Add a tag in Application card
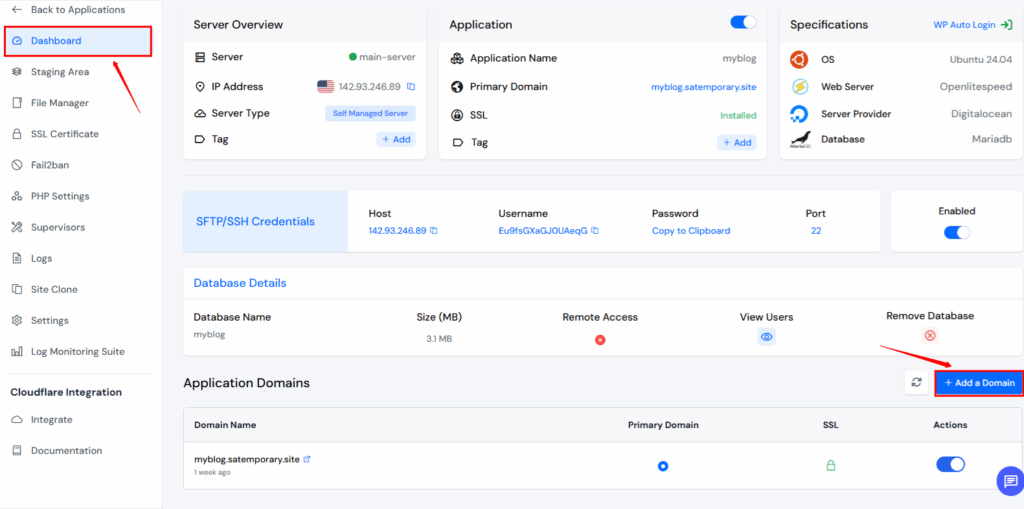1024x509 pixels. 737,142
